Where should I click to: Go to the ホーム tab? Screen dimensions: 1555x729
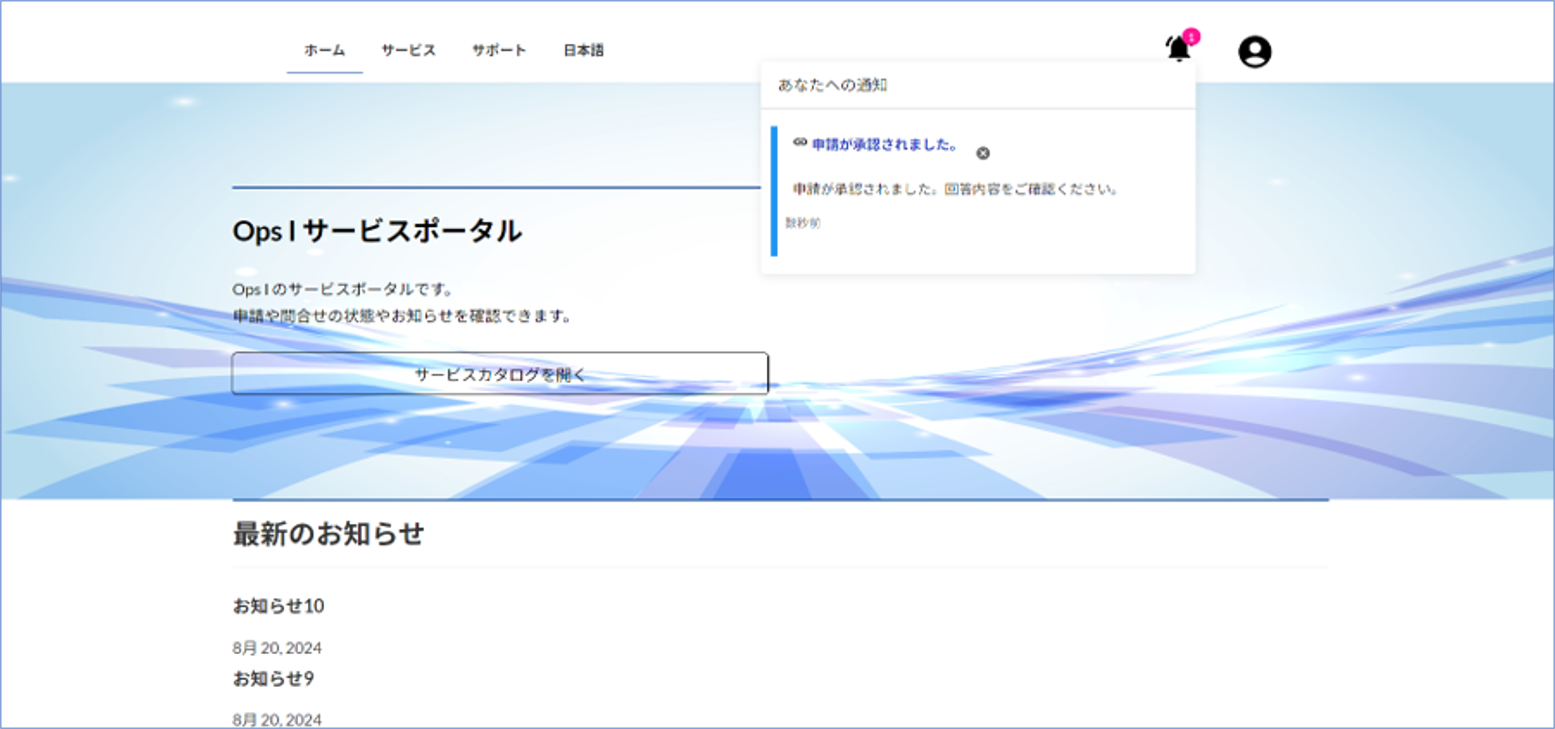(325, 50)
